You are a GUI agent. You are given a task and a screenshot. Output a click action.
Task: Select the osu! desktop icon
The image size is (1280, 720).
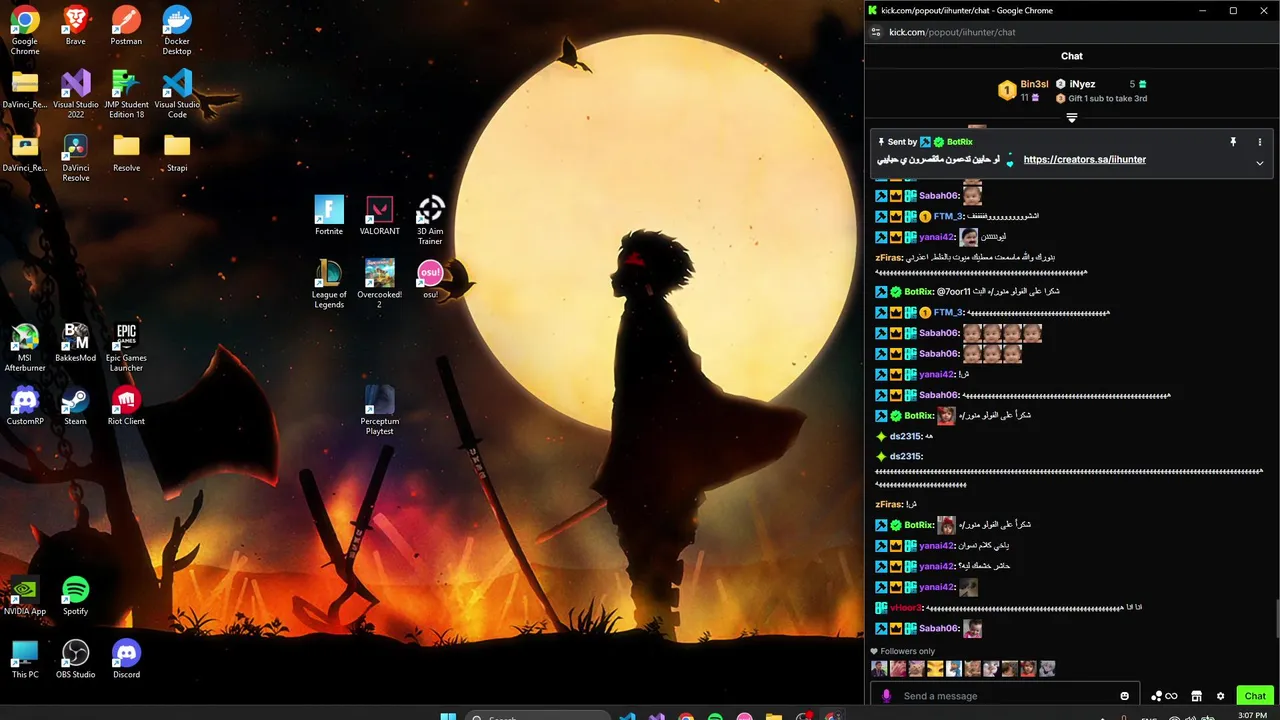pyautogui.click(x=430, y=279)
